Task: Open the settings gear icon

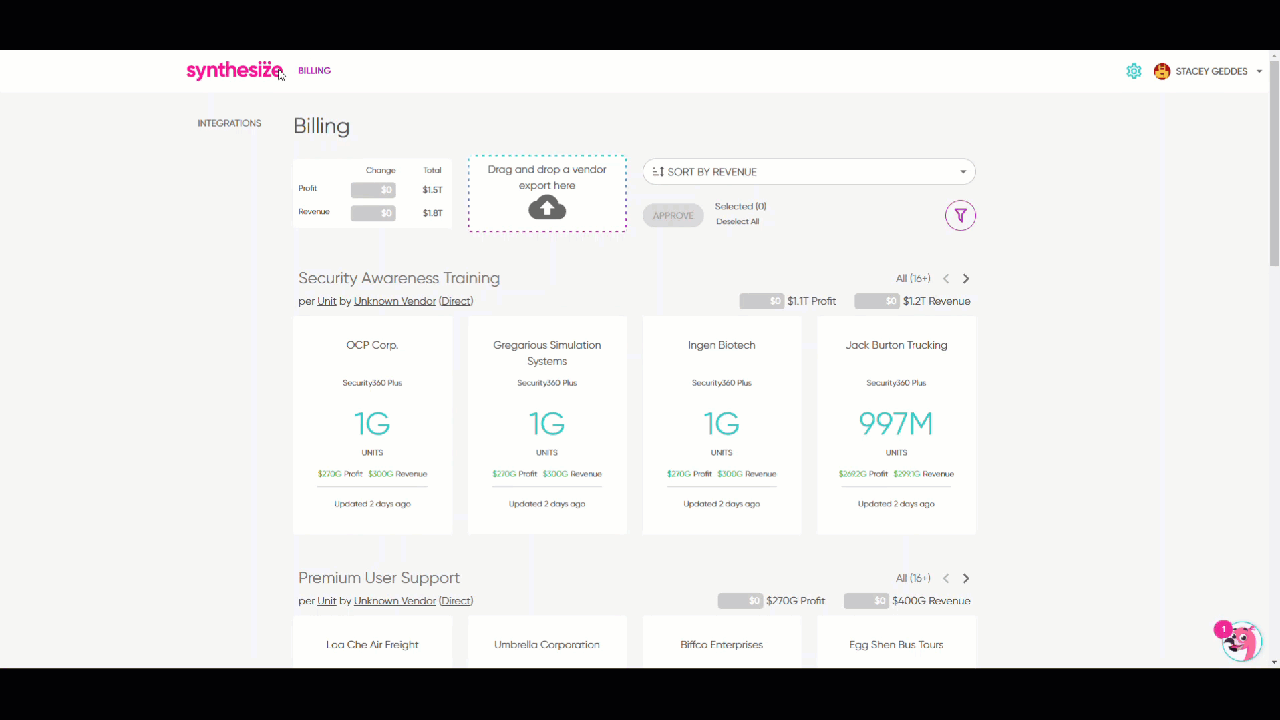Action: click(x=1133, y=71)
